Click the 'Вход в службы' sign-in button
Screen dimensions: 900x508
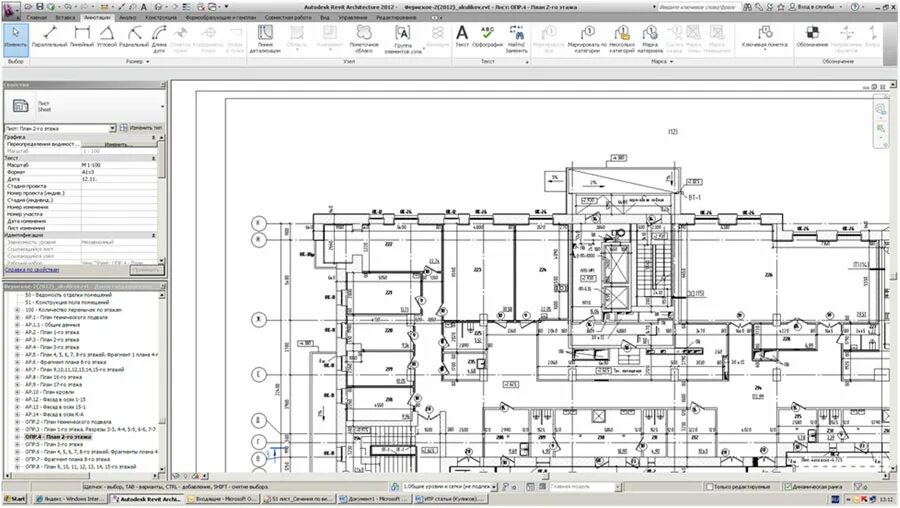point(815,7)
